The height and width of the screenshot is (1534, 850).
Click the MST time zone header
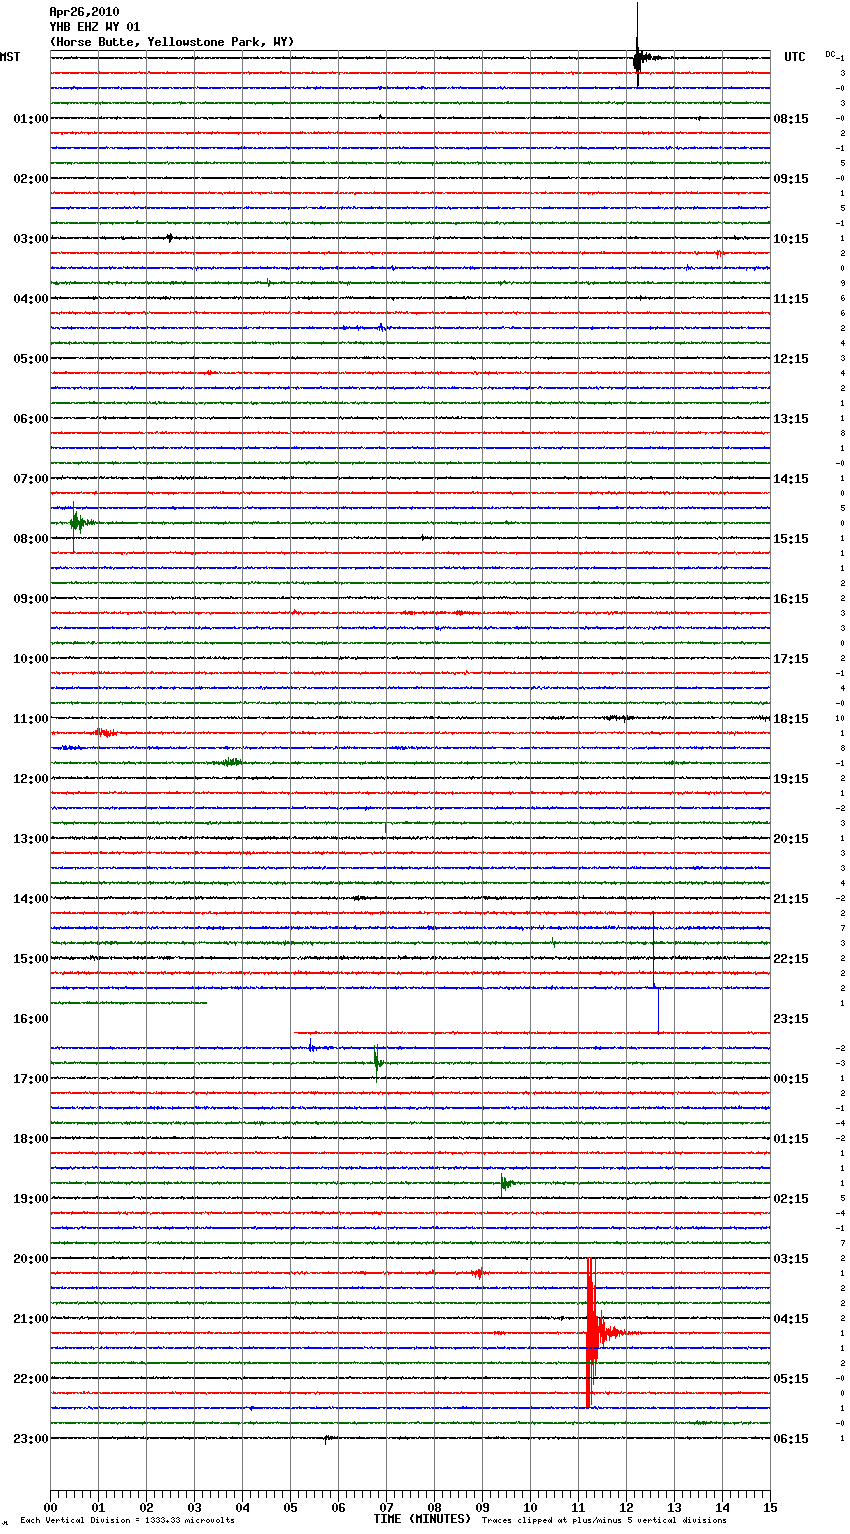(10, 57)
